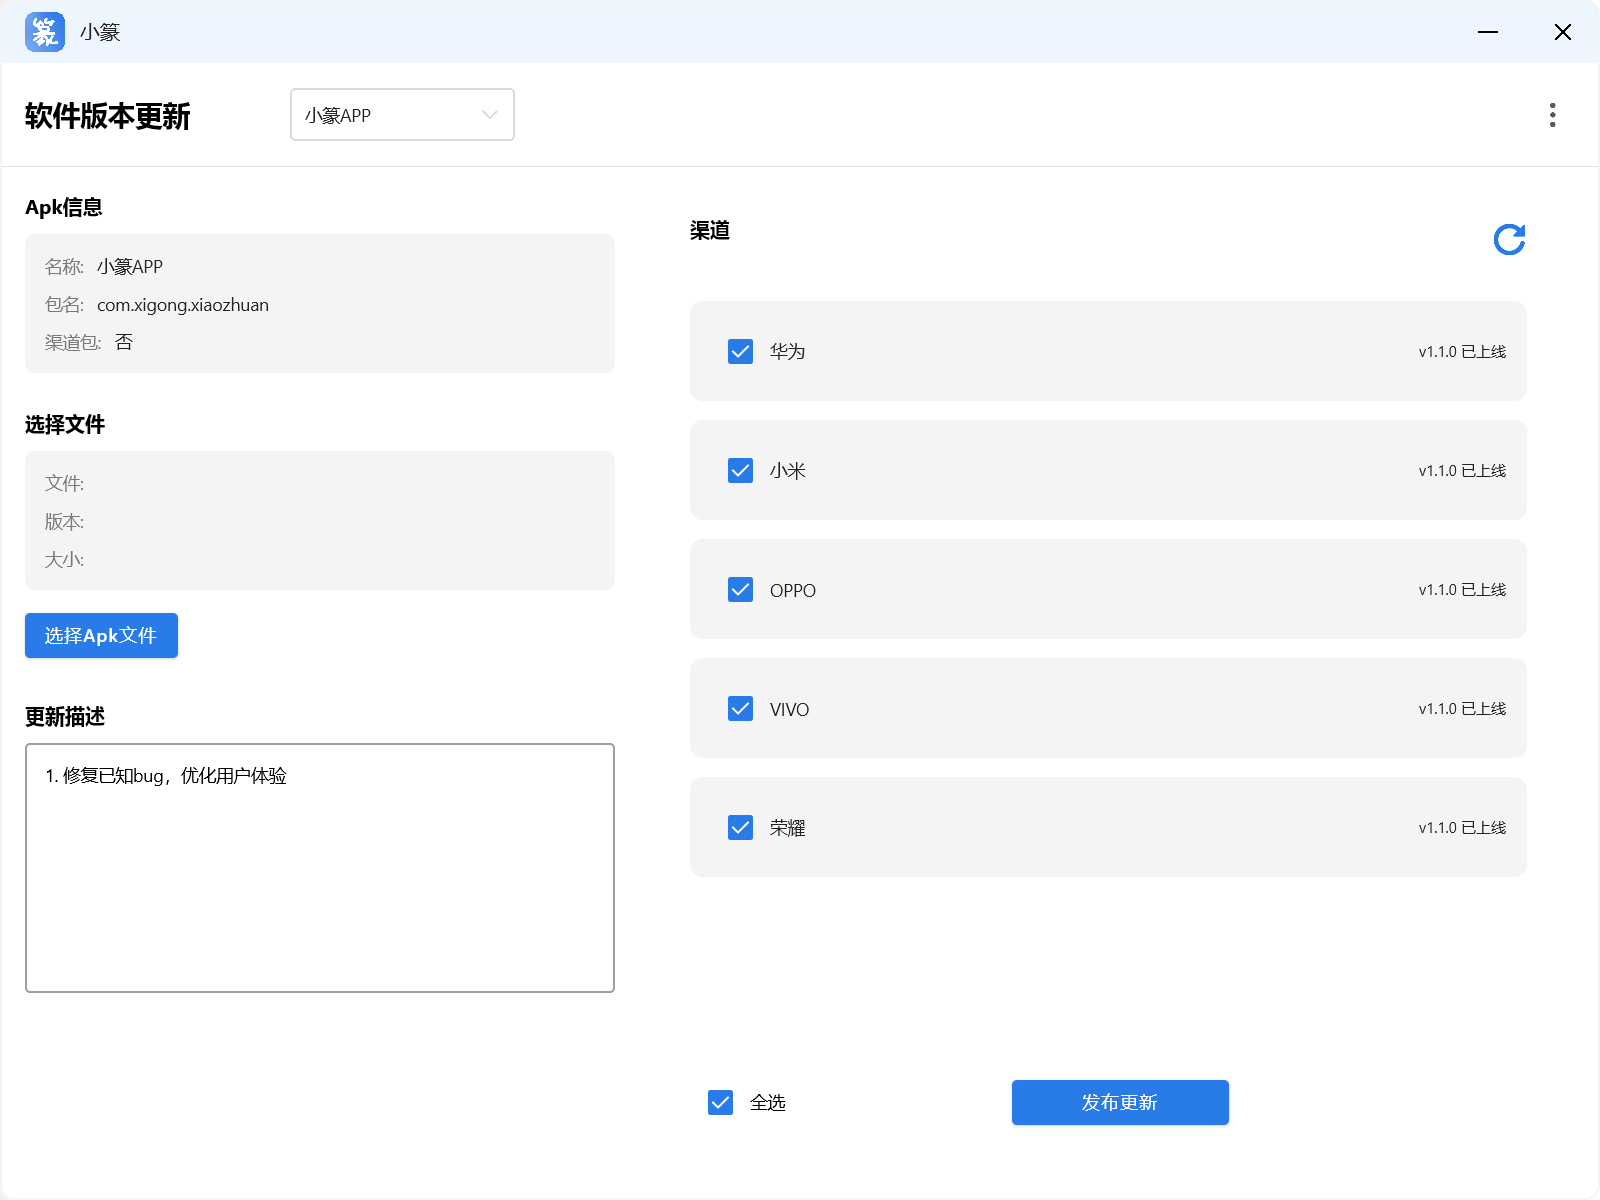Screen dimensions: 1600x1200
Task: Focus the 更新描述 text area
Action: pos(320,868)
